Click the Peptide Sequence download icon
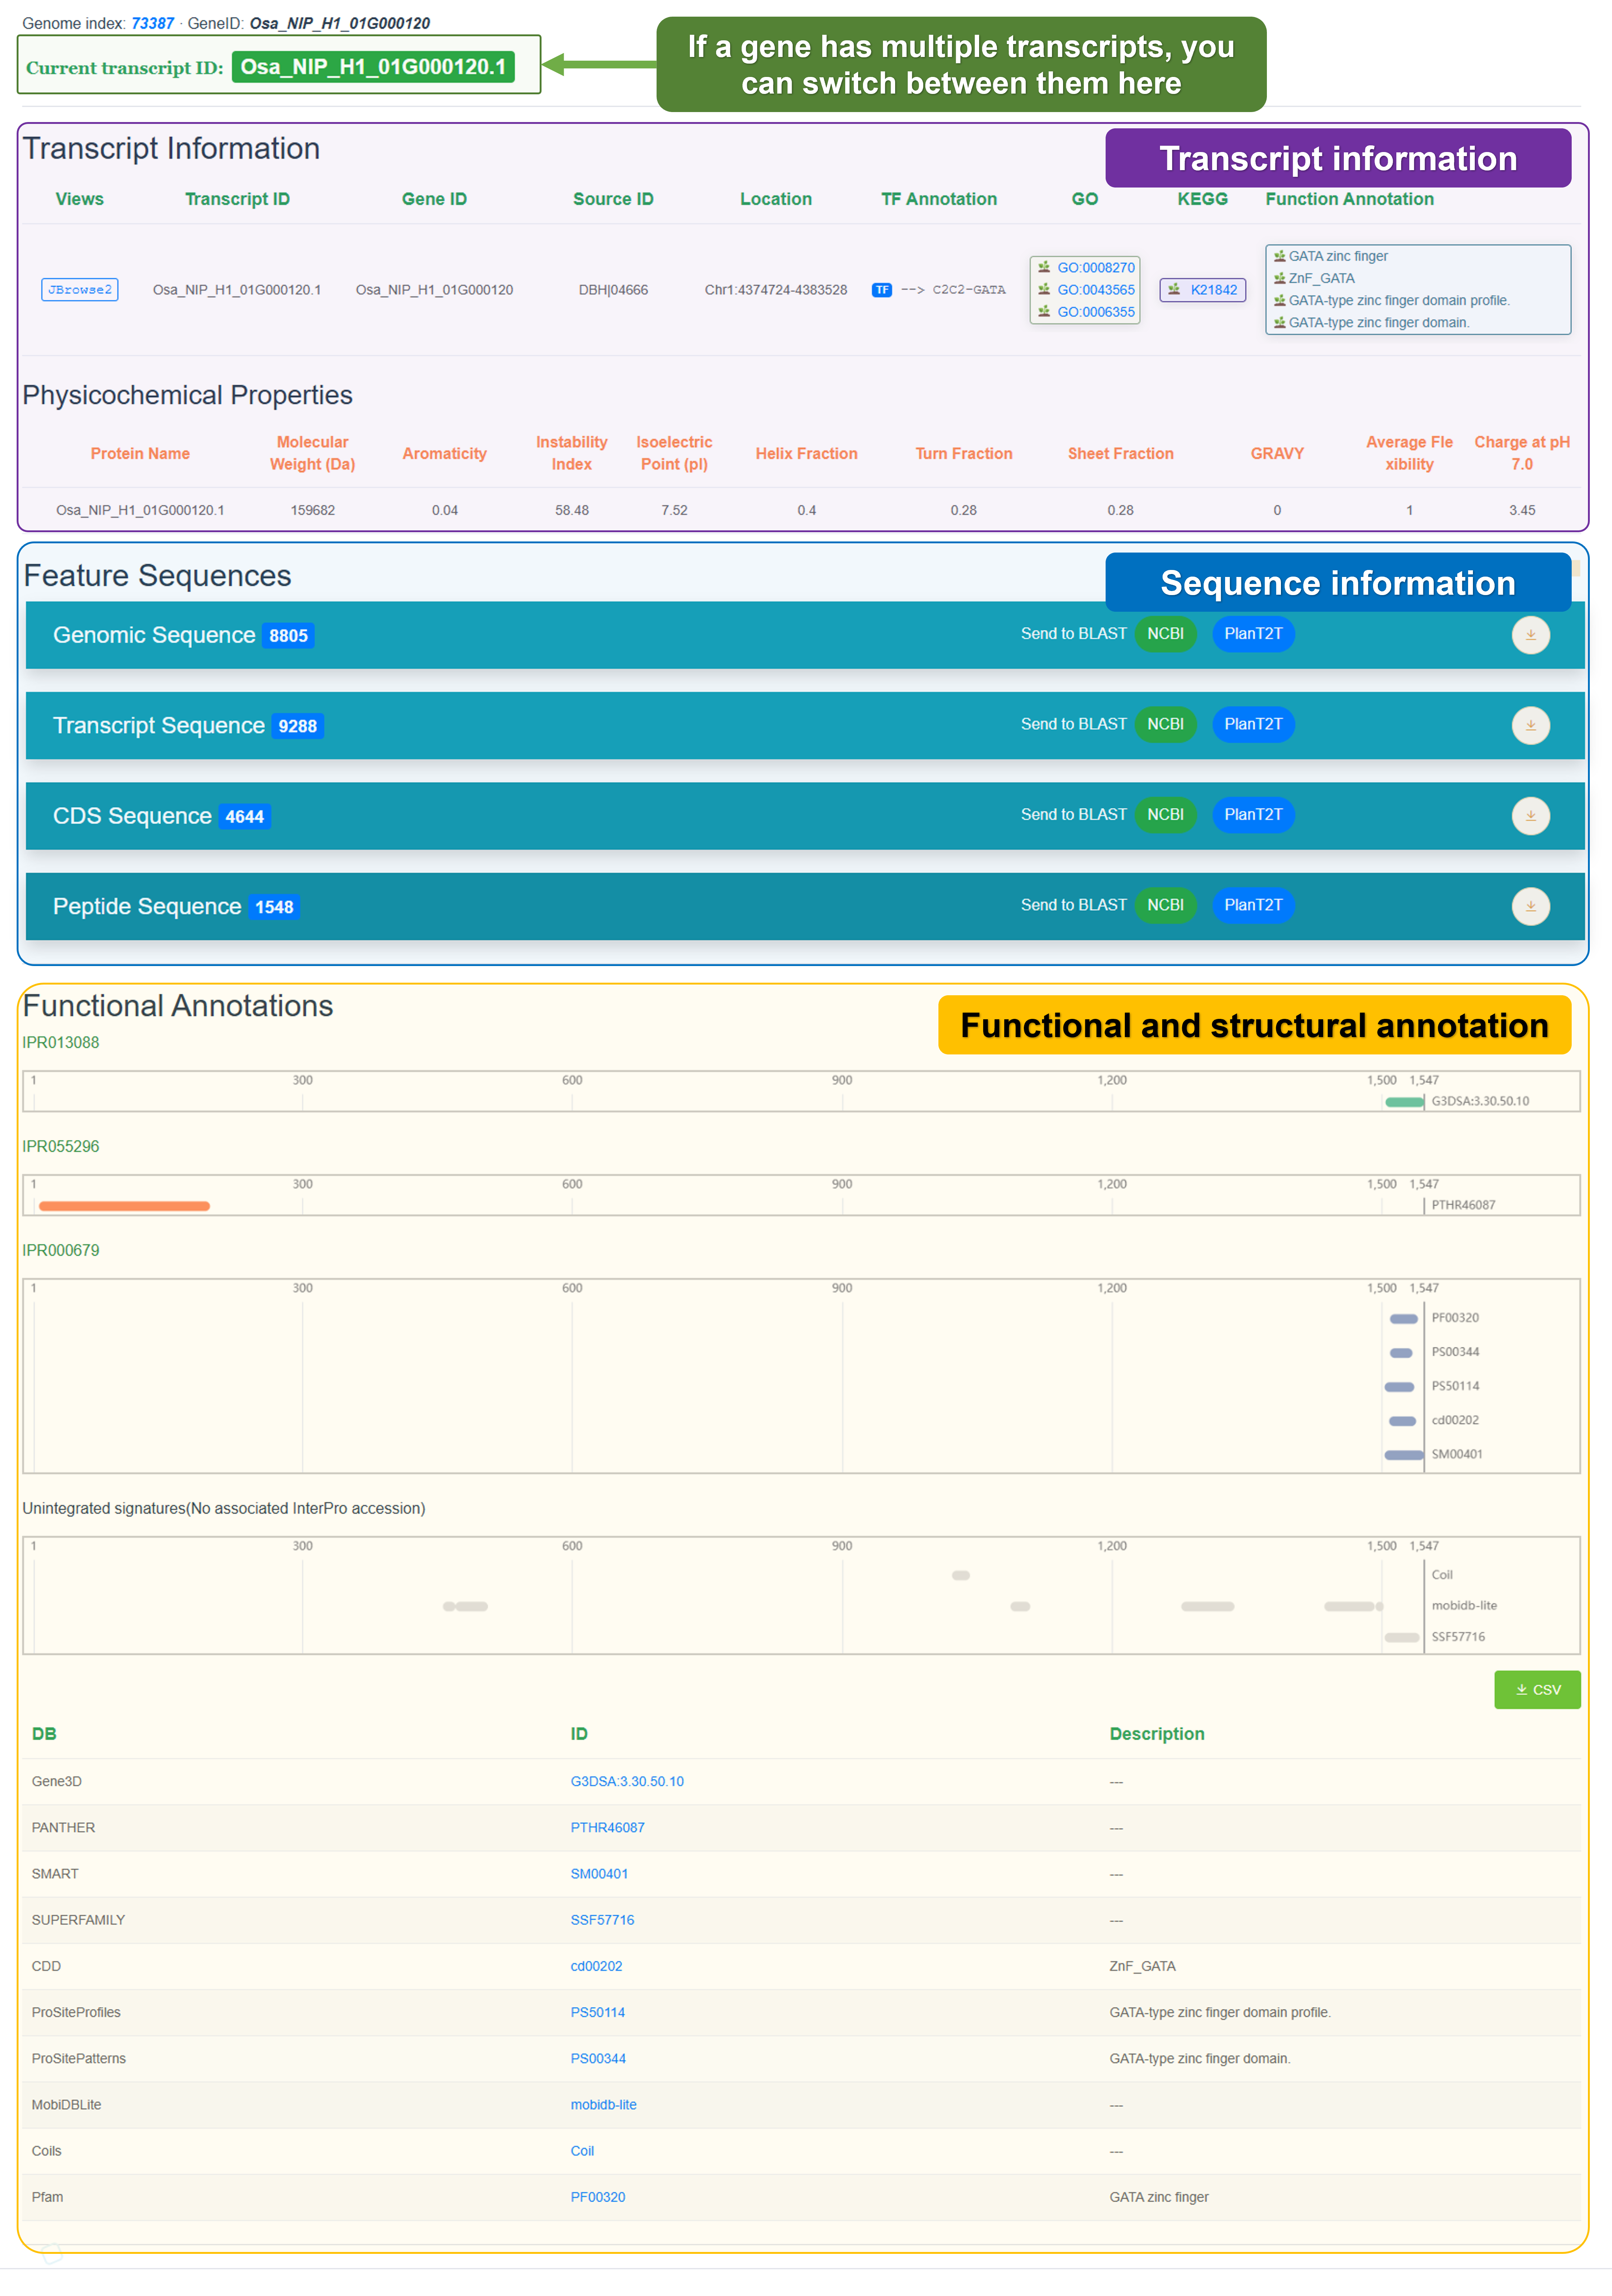The image size is (1612, 2296). (x=1529, y=906)
